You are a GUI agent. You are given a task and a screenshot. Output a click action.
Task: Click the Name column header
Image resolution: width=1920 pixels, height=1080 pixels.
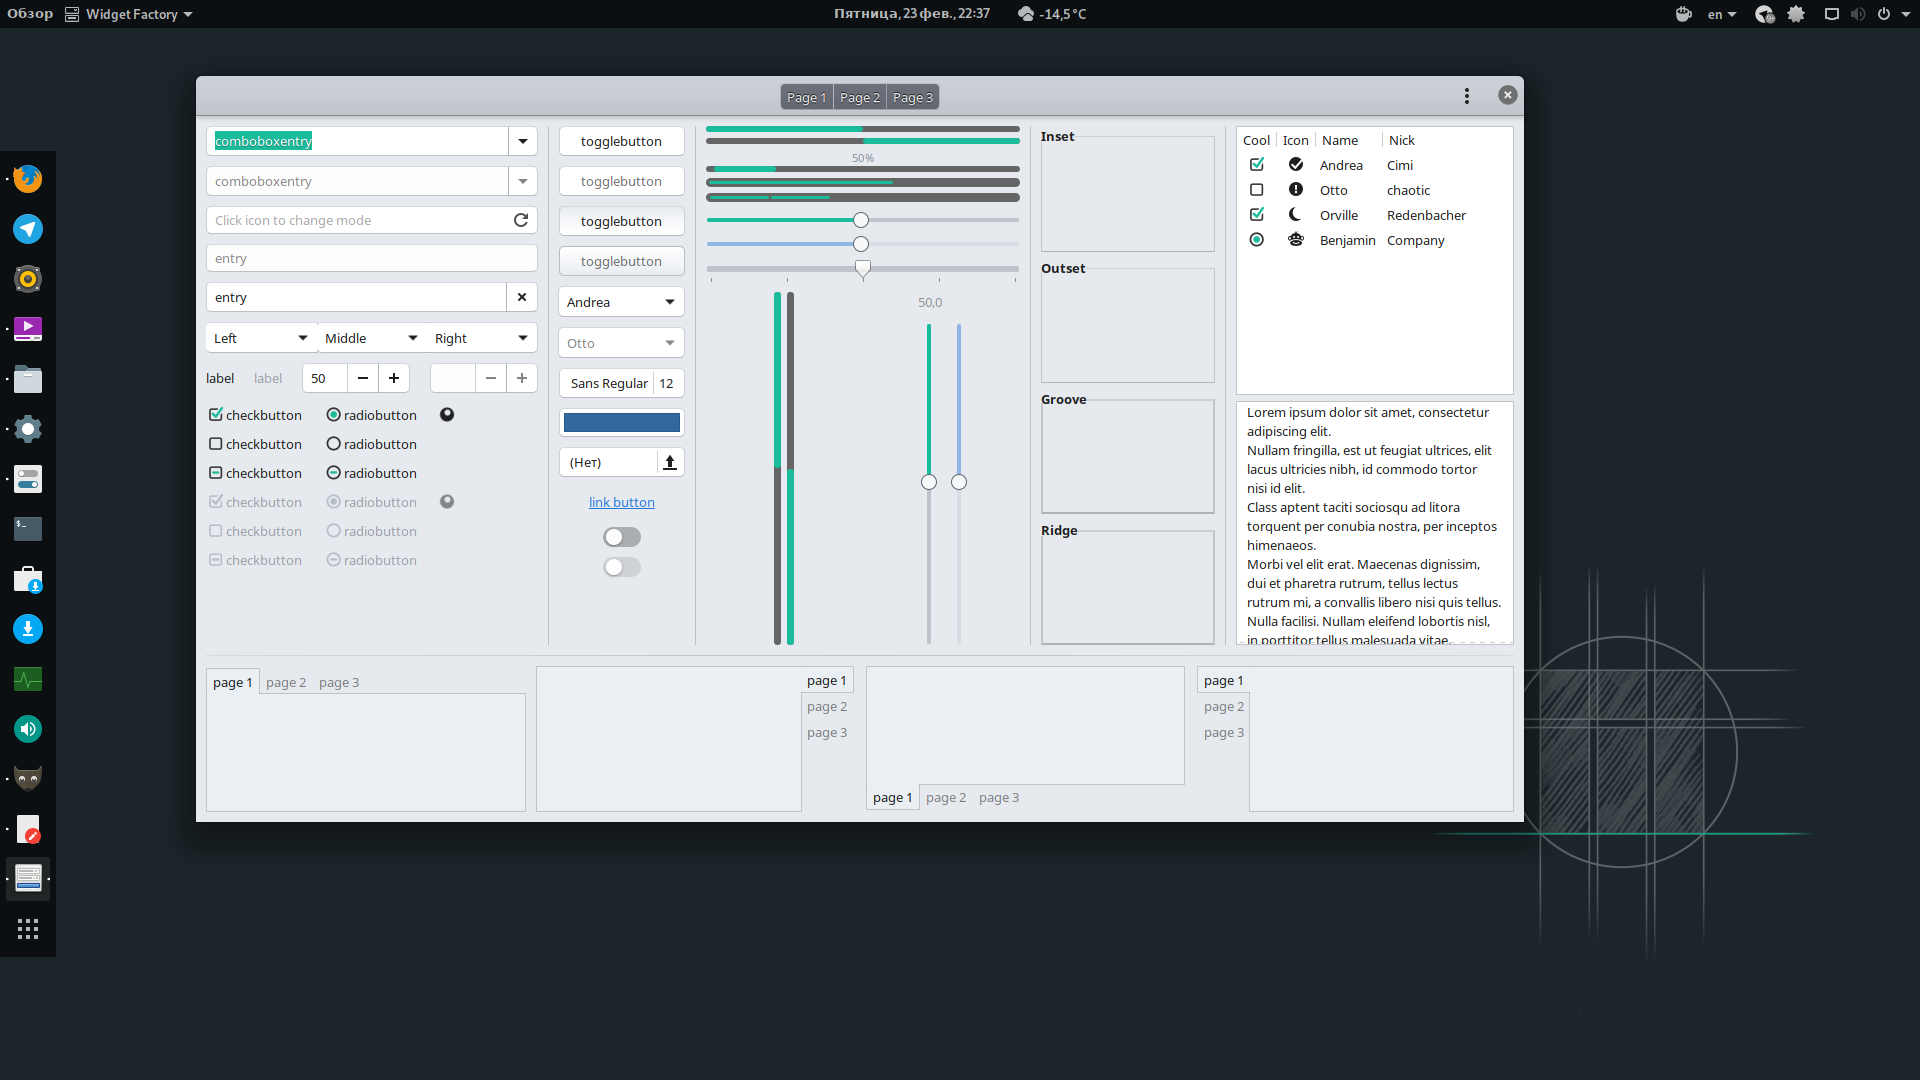pos(1340,140)
